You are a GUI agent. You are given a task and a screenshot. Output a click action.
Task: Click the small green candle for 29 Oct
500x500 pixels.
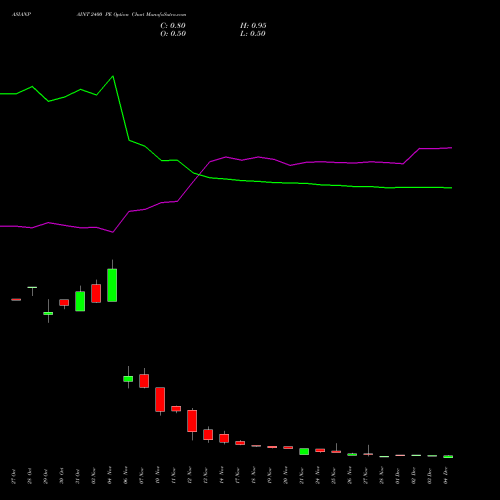48,313
